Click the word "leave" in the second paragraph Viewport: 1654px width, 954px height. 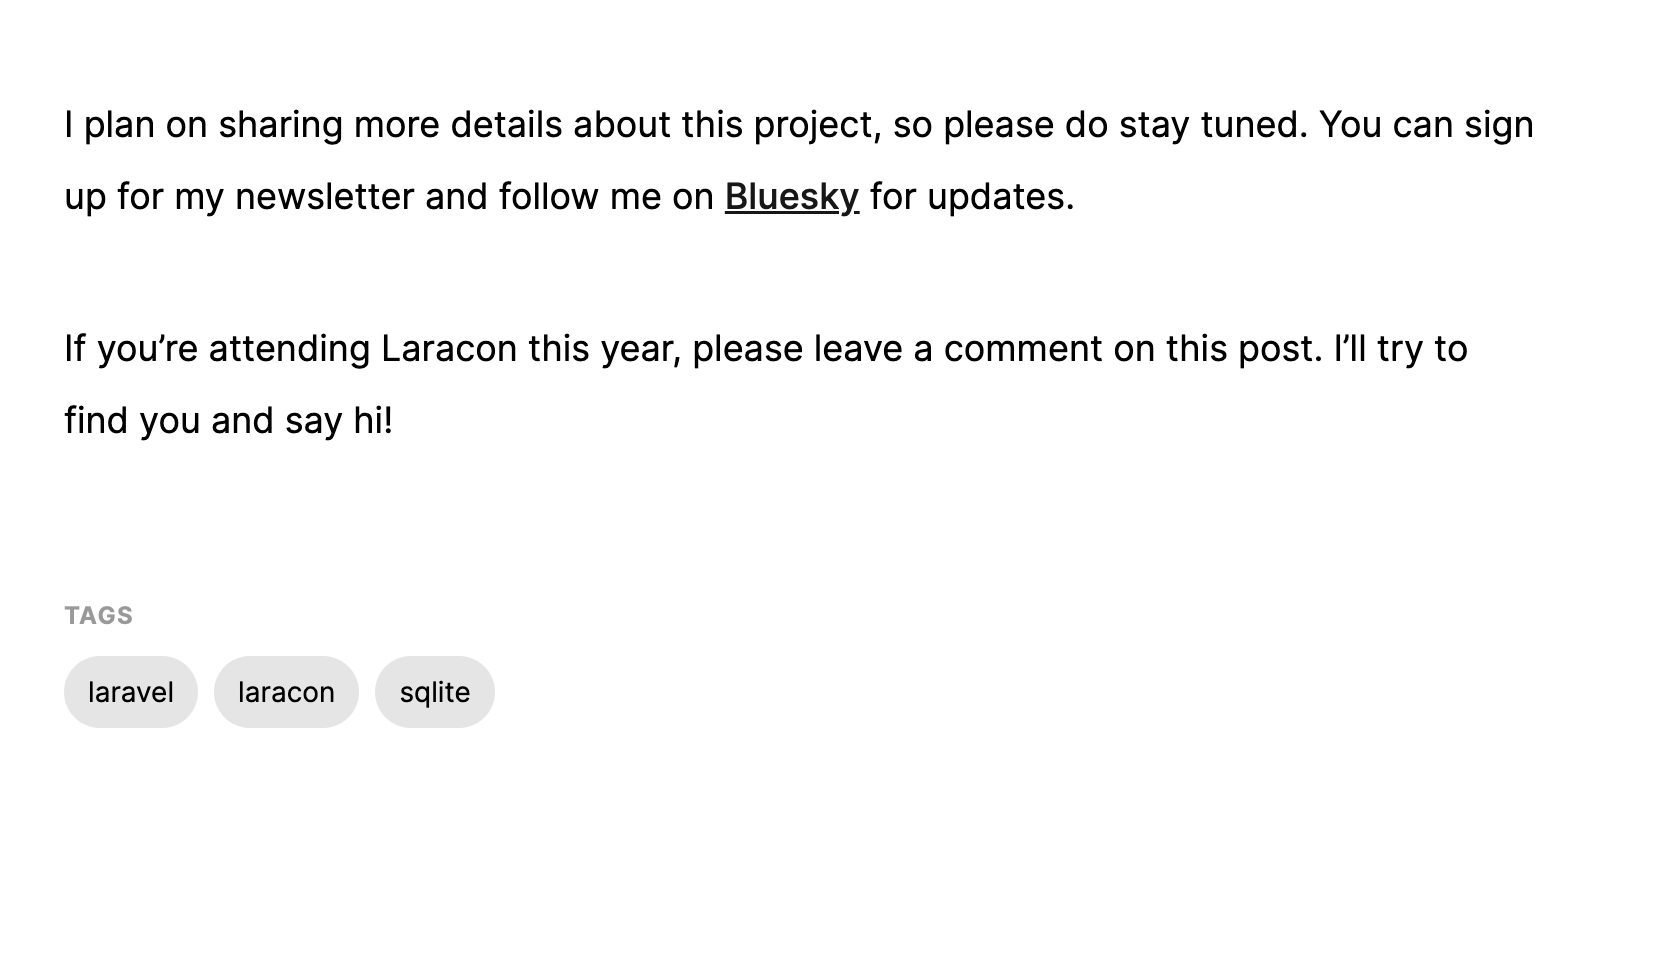pyautogui.click(x=857, y=349)
